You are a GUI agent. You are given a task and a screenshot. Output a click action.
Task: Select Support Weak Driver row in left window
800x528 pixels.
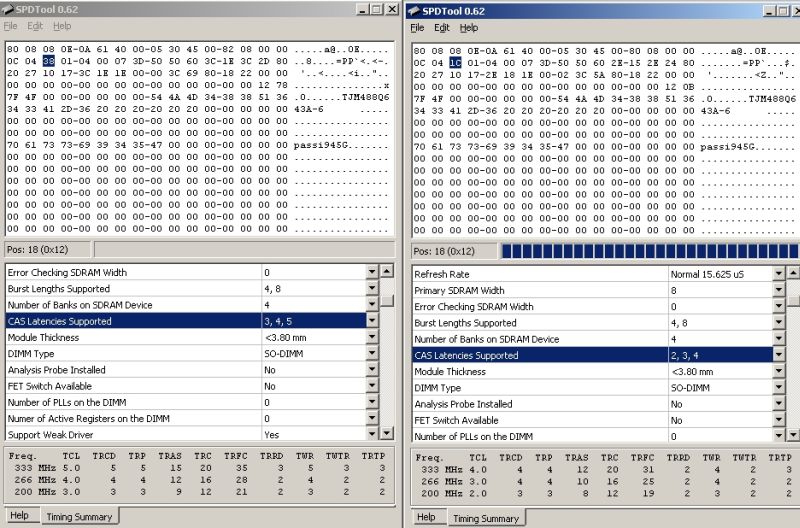click(186, 434)
